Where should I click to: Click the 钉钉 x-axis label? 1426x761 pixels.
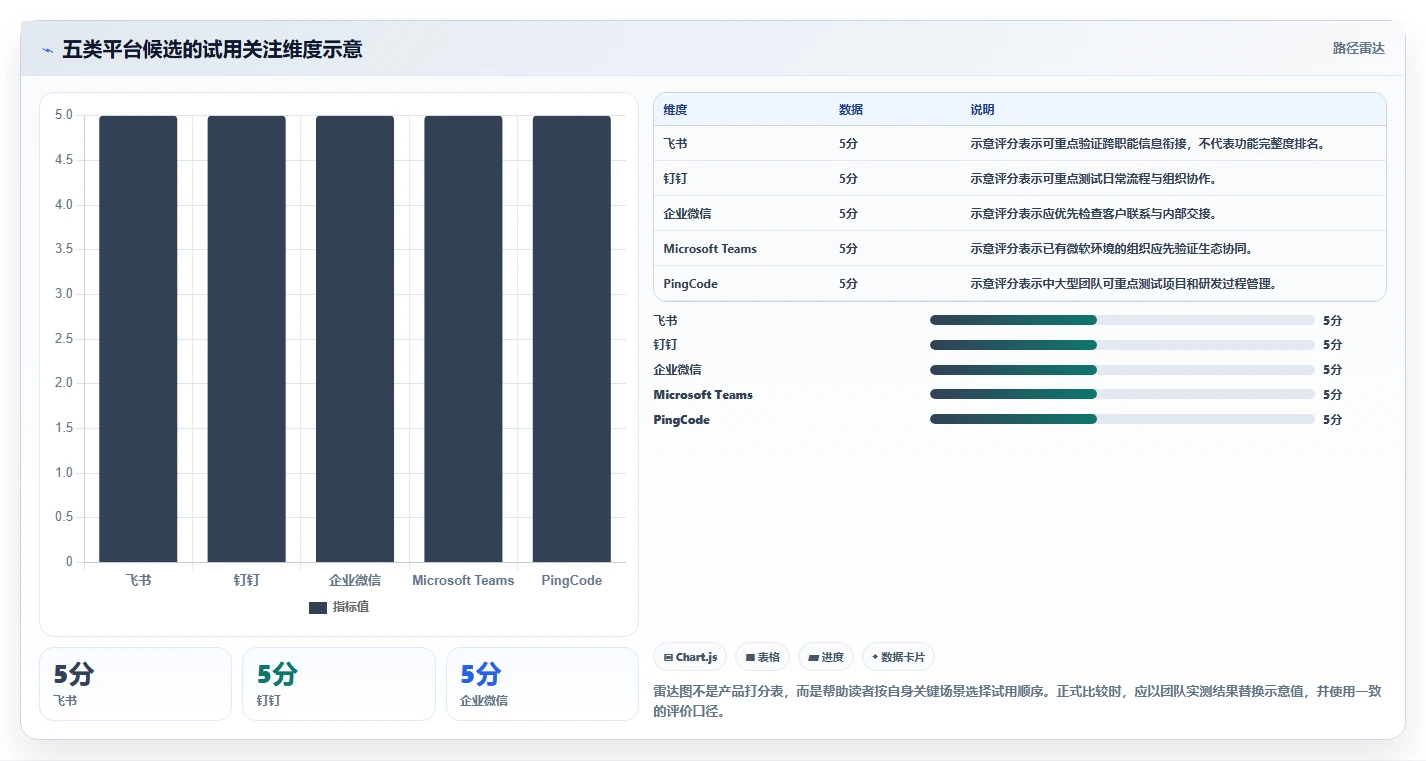(x=246, y=580)
